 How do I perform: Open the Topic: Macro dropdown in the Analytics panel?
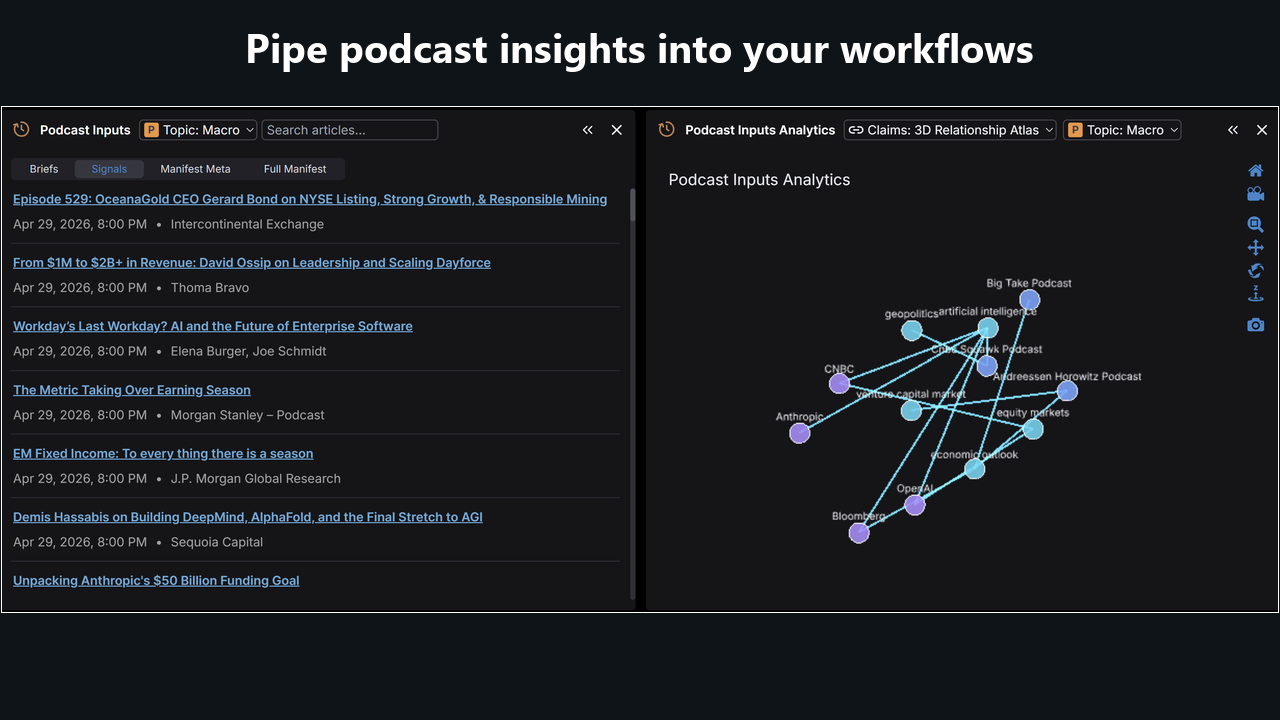(x=1122, y=130)
